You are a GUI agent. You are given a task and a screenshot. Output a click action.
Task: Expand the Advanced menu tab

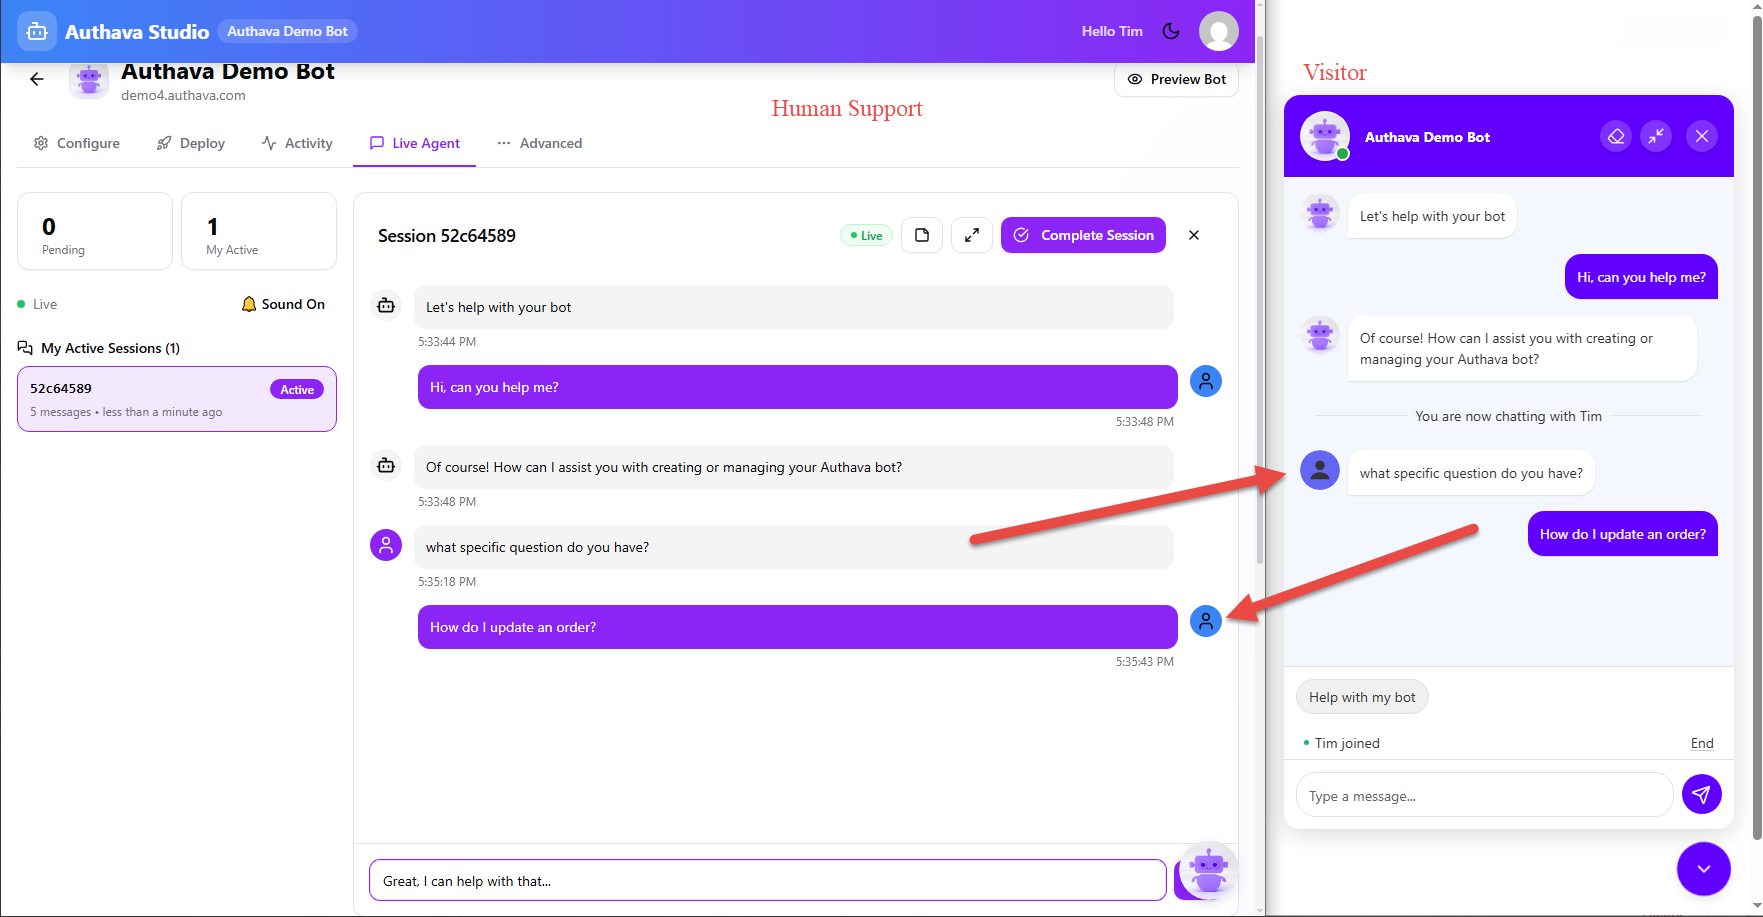[540, 143]
